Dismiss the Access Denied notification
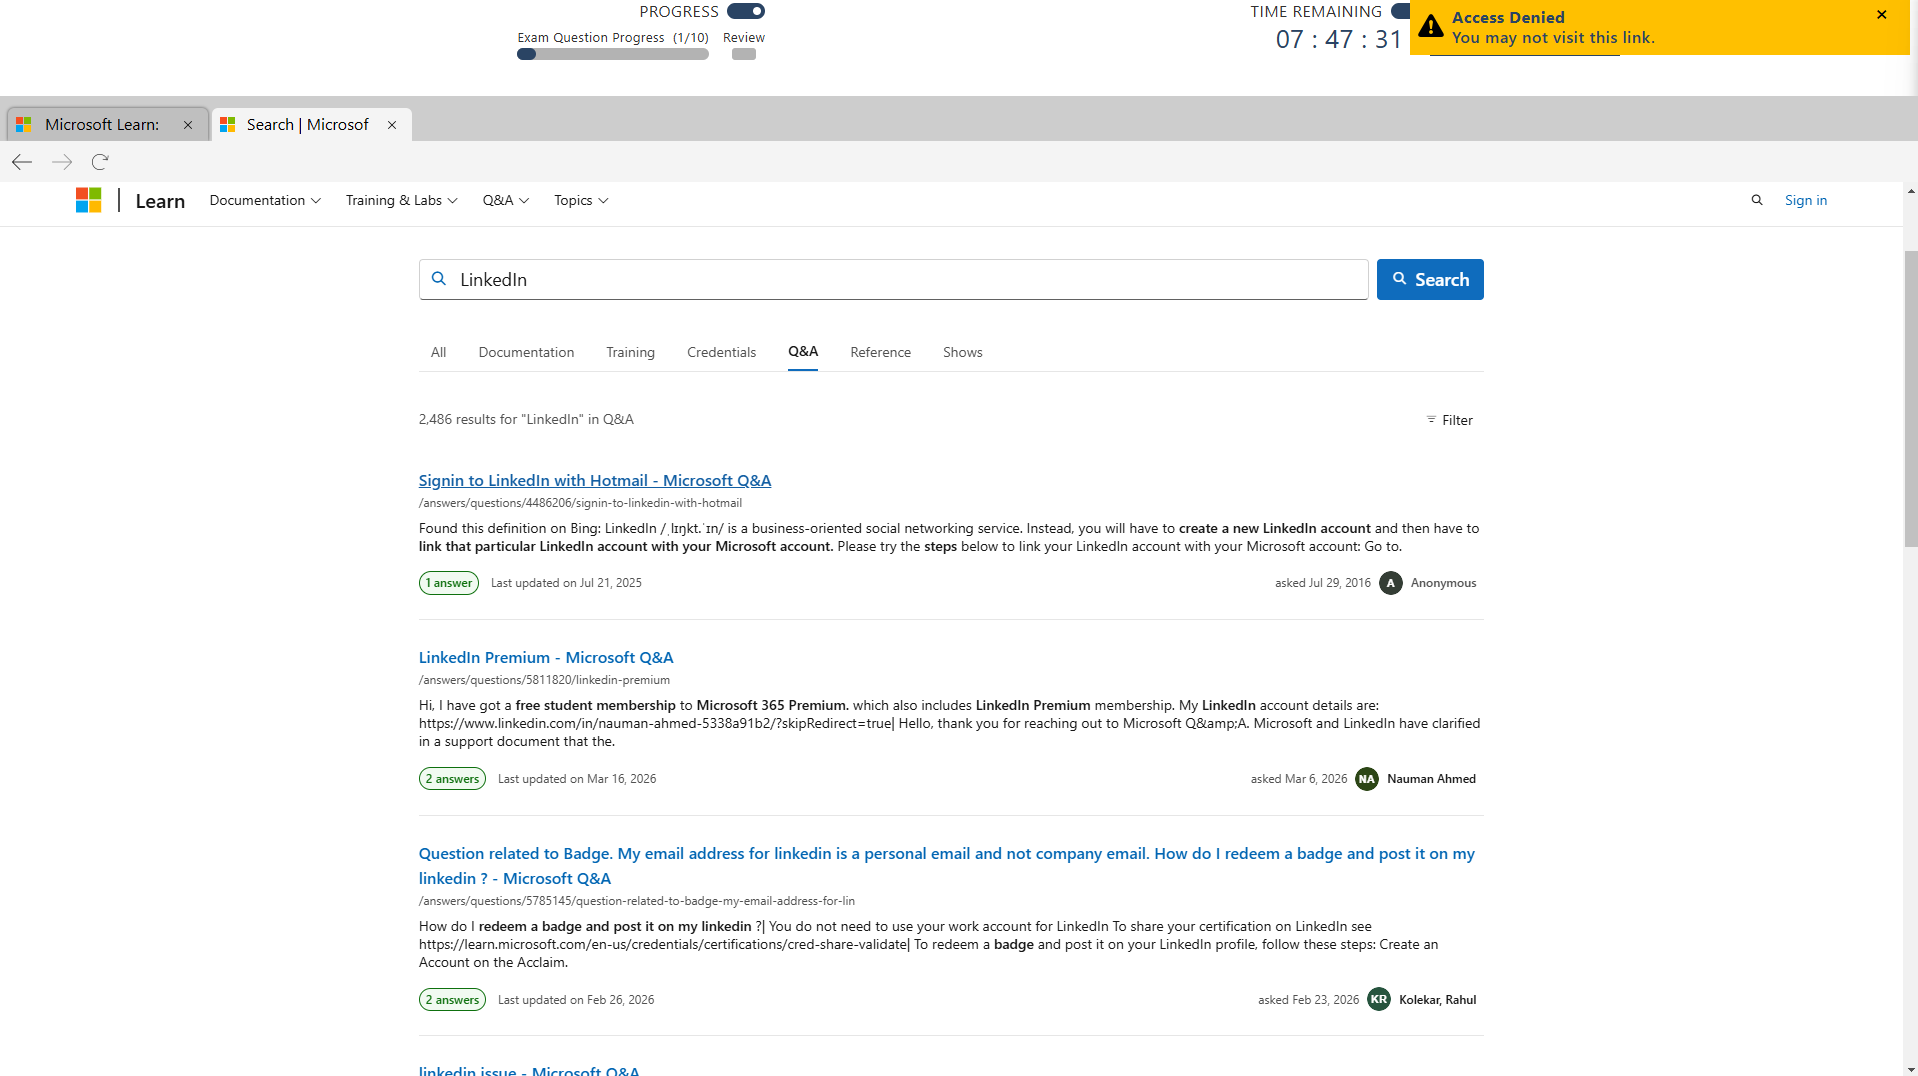This screenshot has height=1076, width=1918. pos(1882,14)
